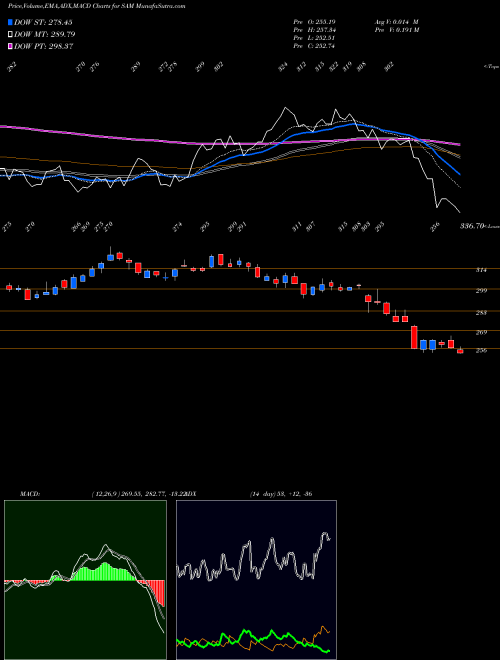Open the green MACD histogram chart
The width and height of the screenshot is (500, 660).
coord(85,580)
